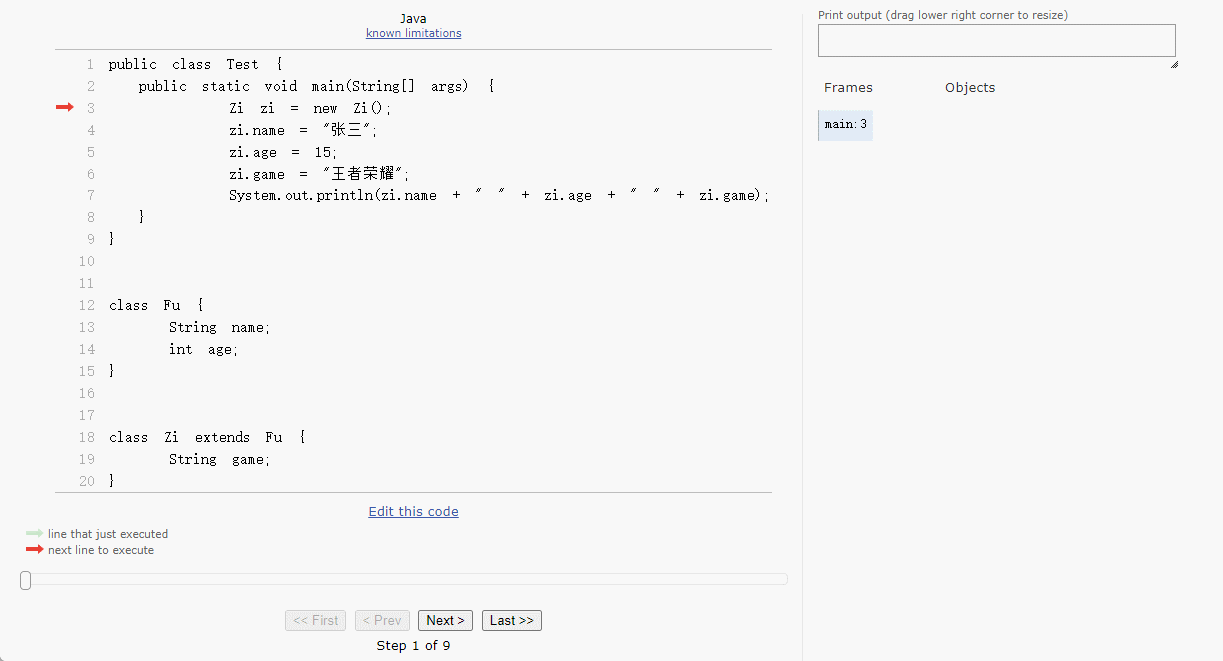Click the System.out.println code line
Image resolution: width=1223 pixels, height=661 pixels.
click(498, 195)
